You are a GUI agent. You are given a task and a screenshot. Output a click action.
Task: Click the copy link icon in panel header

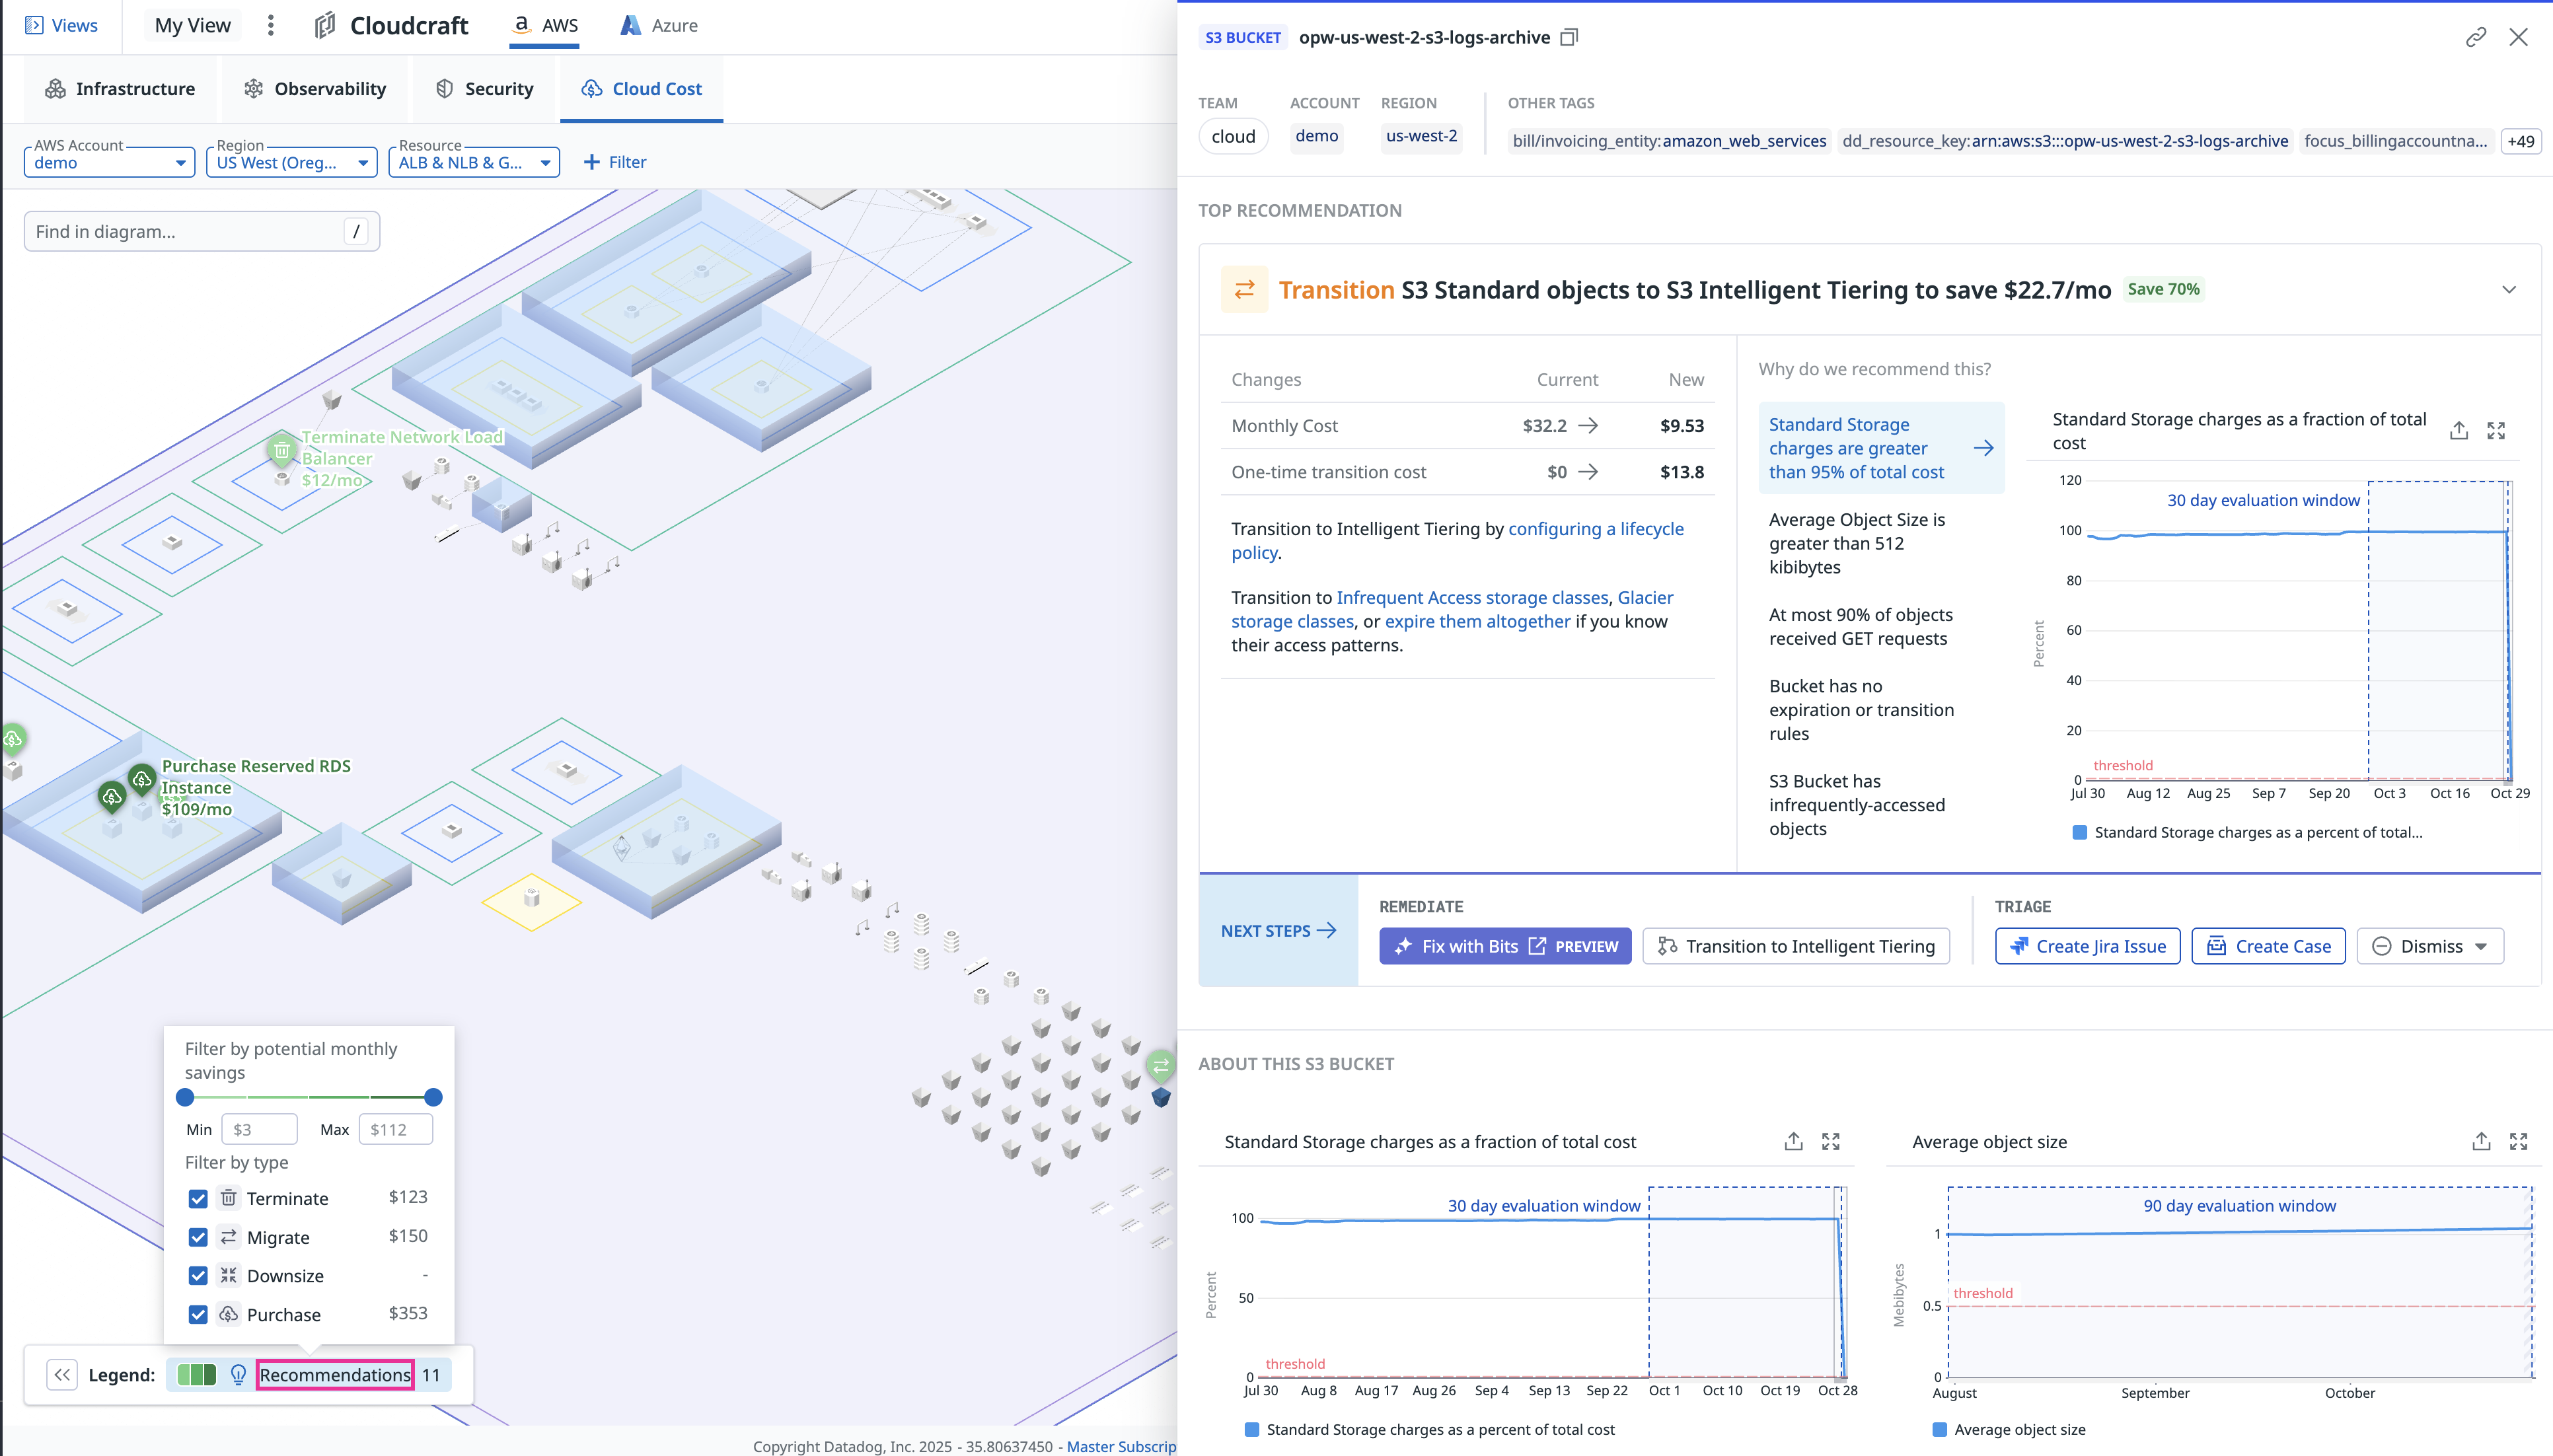pos(2475,37)
